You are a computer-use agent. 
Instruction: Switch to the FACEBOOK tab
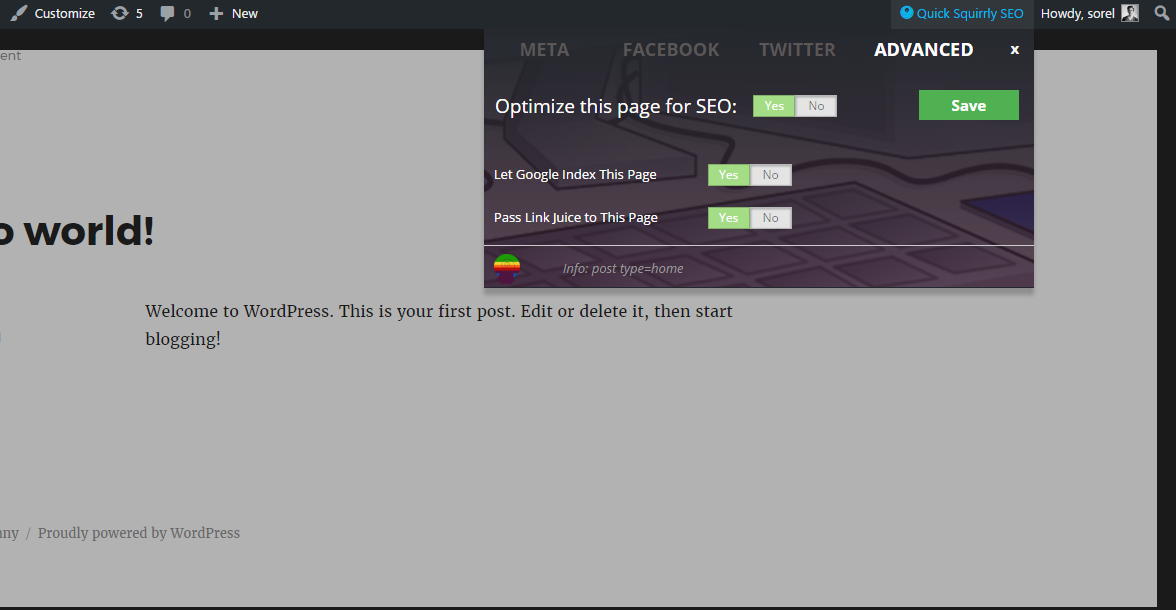pyautogui.click(x=670, y=50)
